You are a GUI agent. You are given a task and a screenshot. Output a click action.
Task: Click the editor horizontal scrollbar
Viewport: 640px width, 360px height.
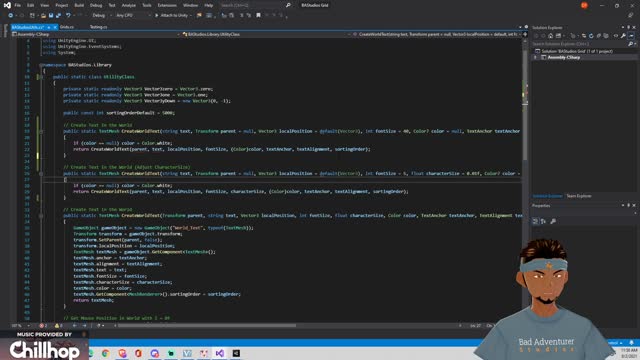[x=207, y=326]
